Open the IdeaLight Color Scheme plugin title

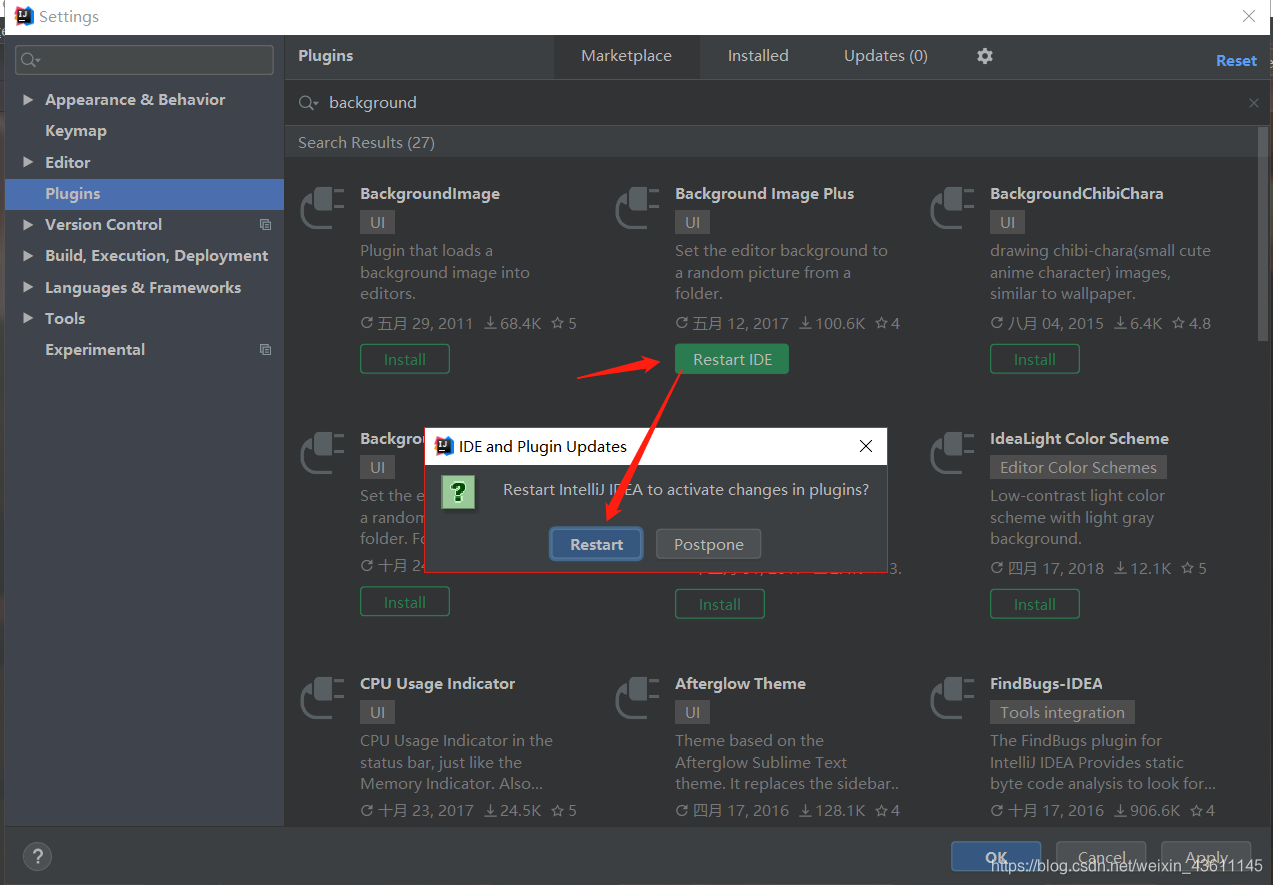tap(1079, 439)
